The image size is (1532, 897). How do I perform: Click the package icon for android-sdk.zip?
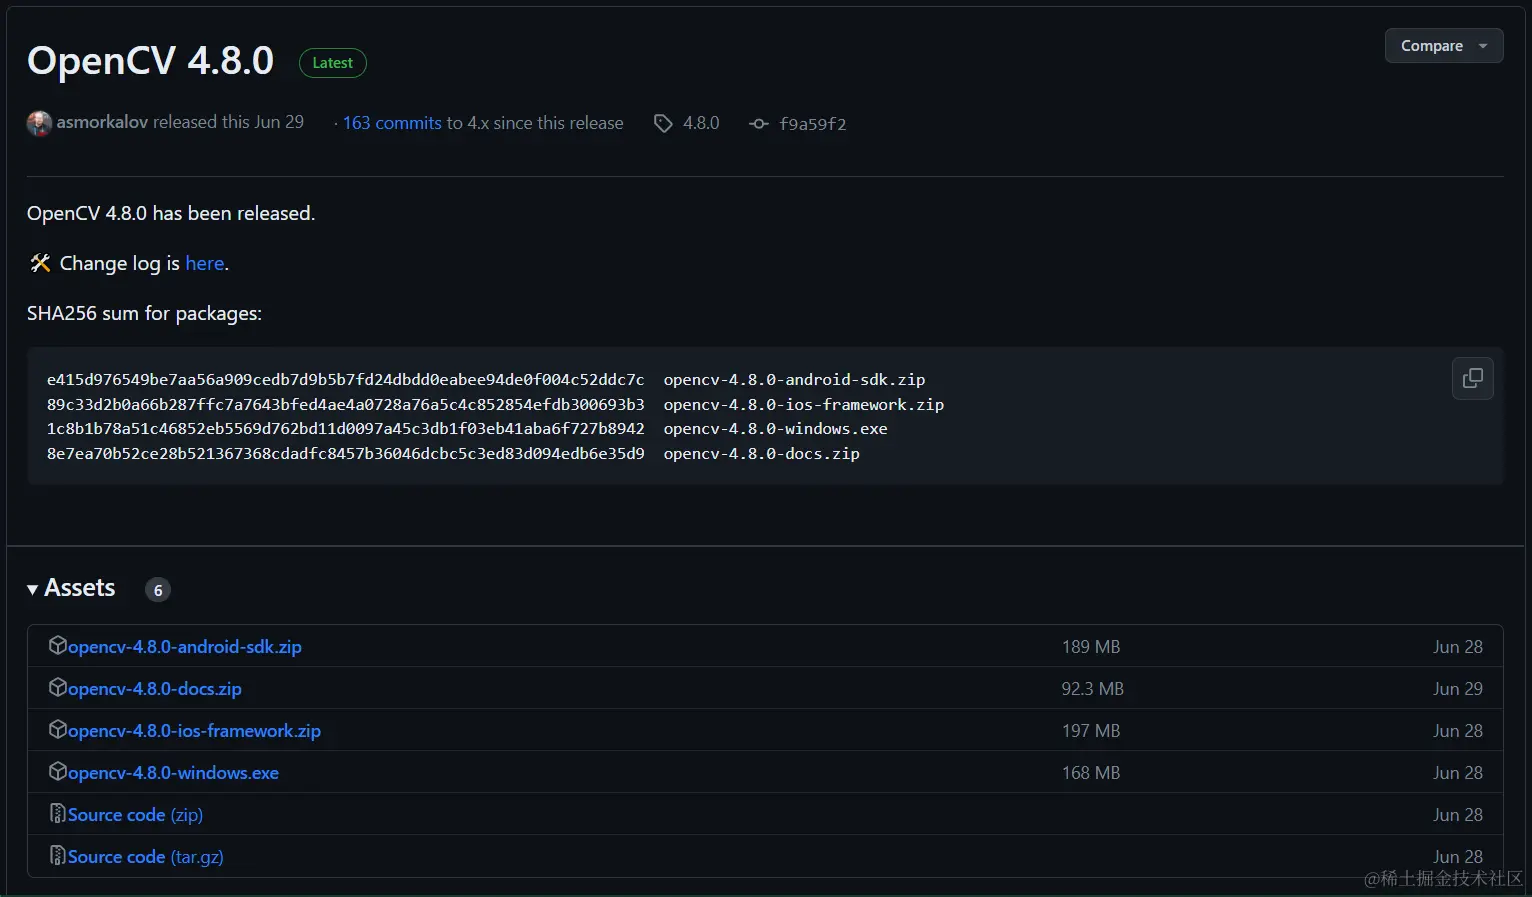click(x=58, y=645)
